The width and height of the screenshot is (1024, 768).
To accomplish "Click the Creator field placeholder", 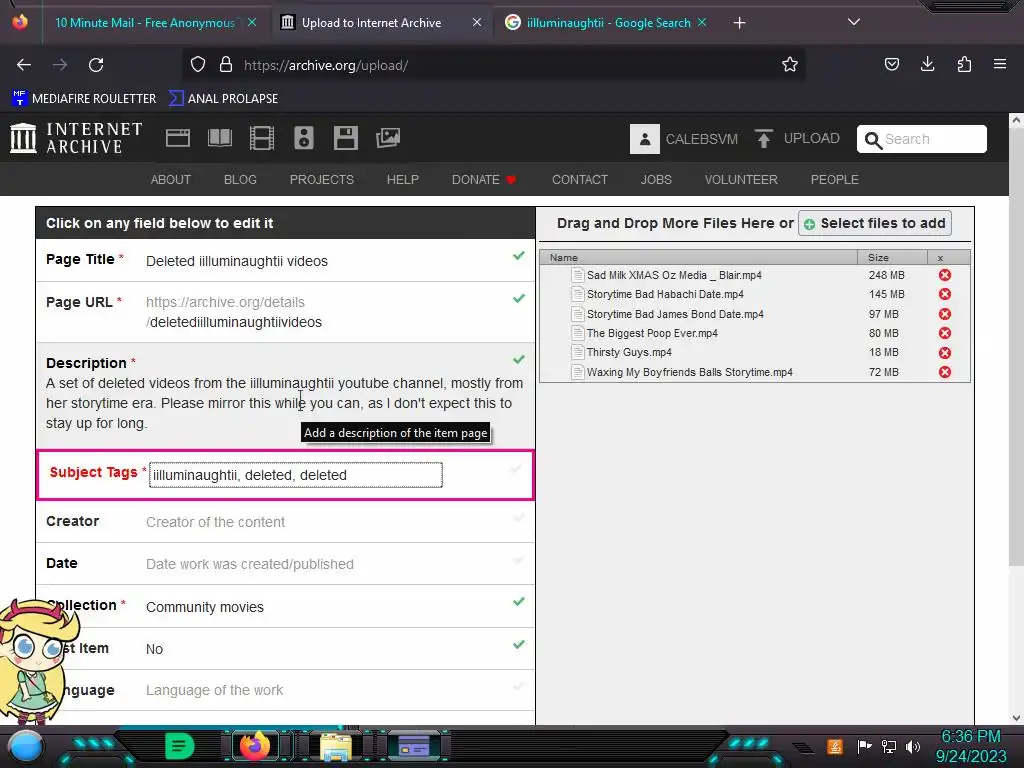I will tap(216, 522).
